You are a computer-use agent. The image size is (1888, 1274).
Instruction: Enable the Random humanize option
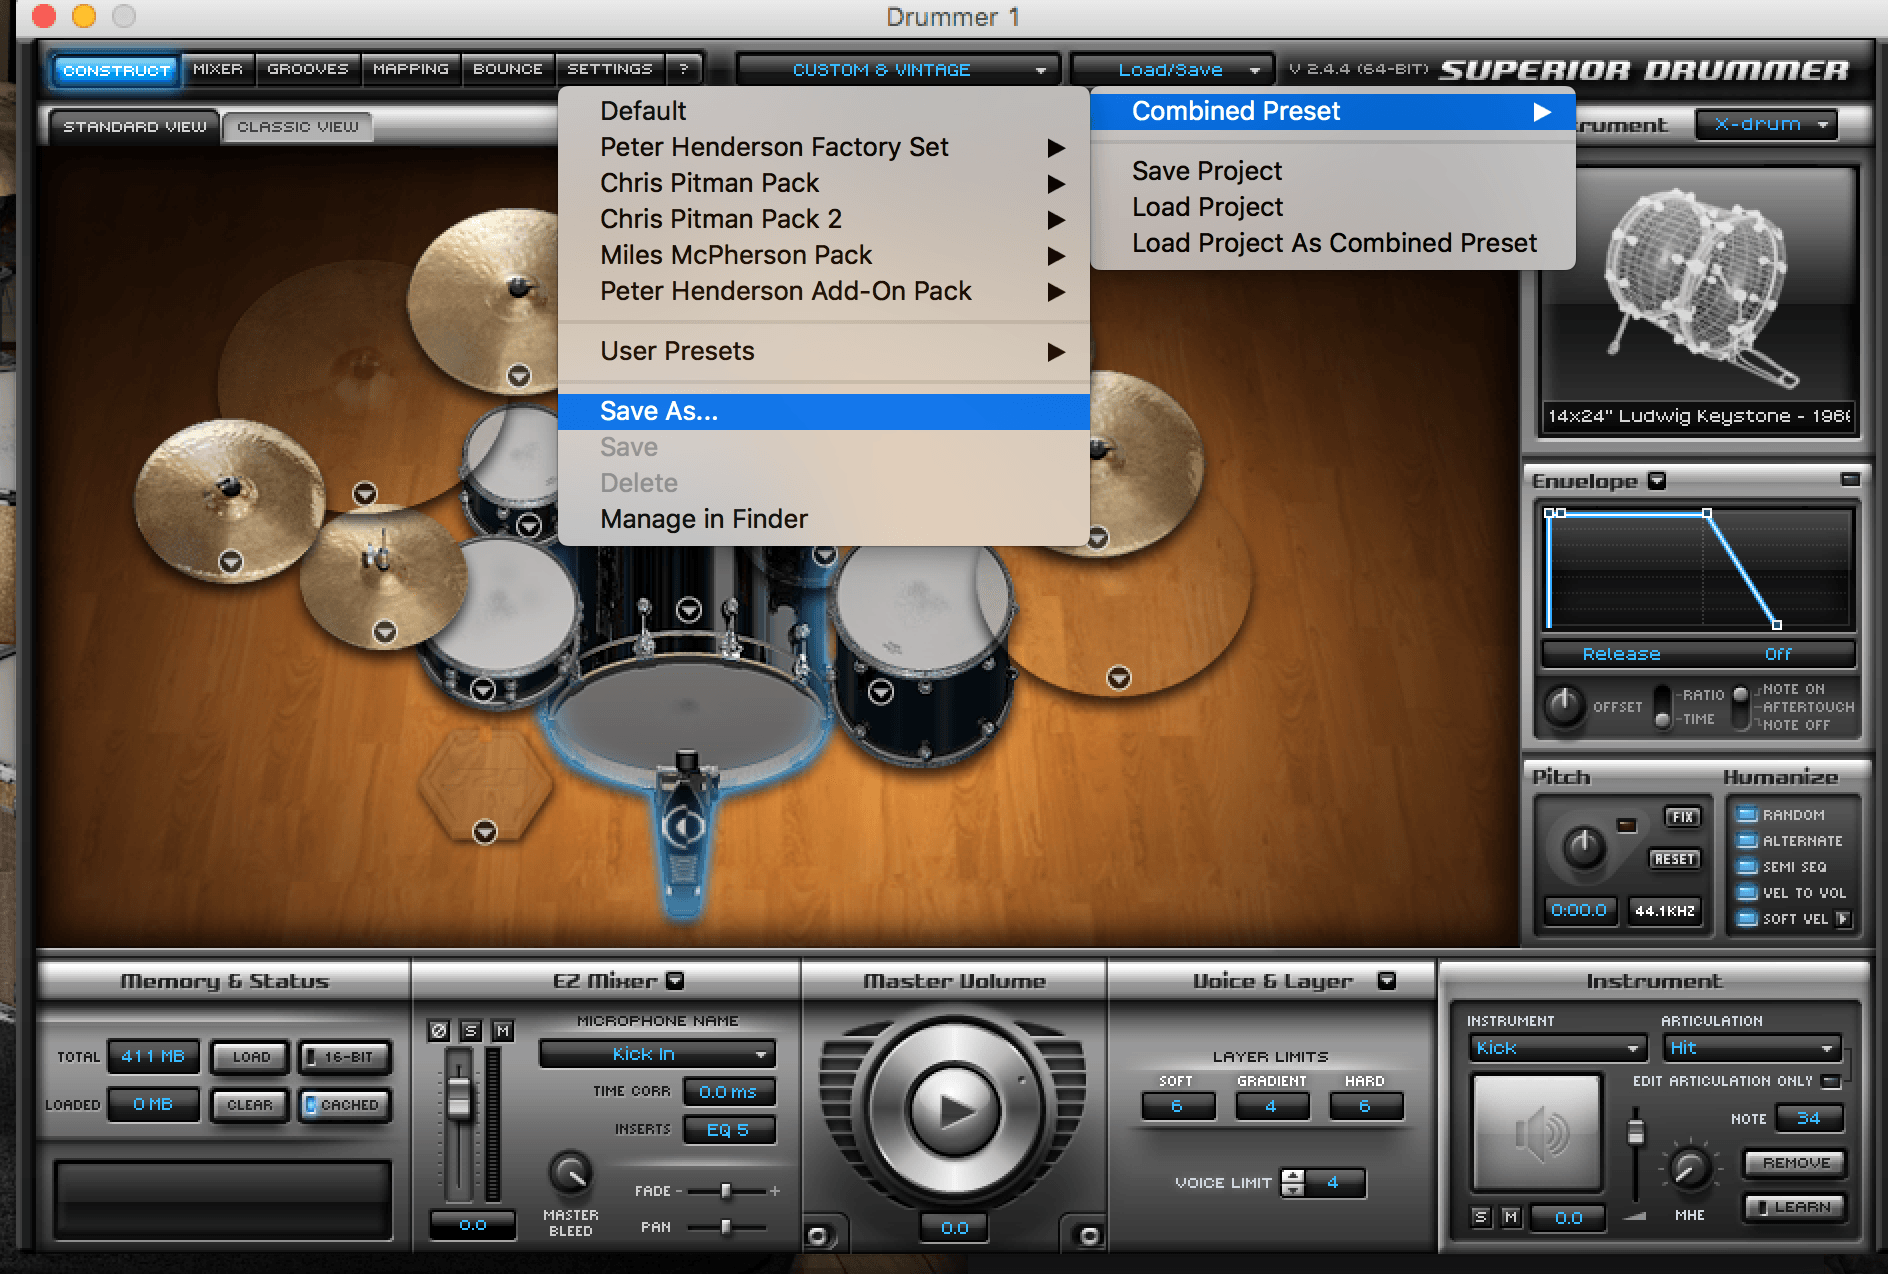click(x=1747, y=814)
